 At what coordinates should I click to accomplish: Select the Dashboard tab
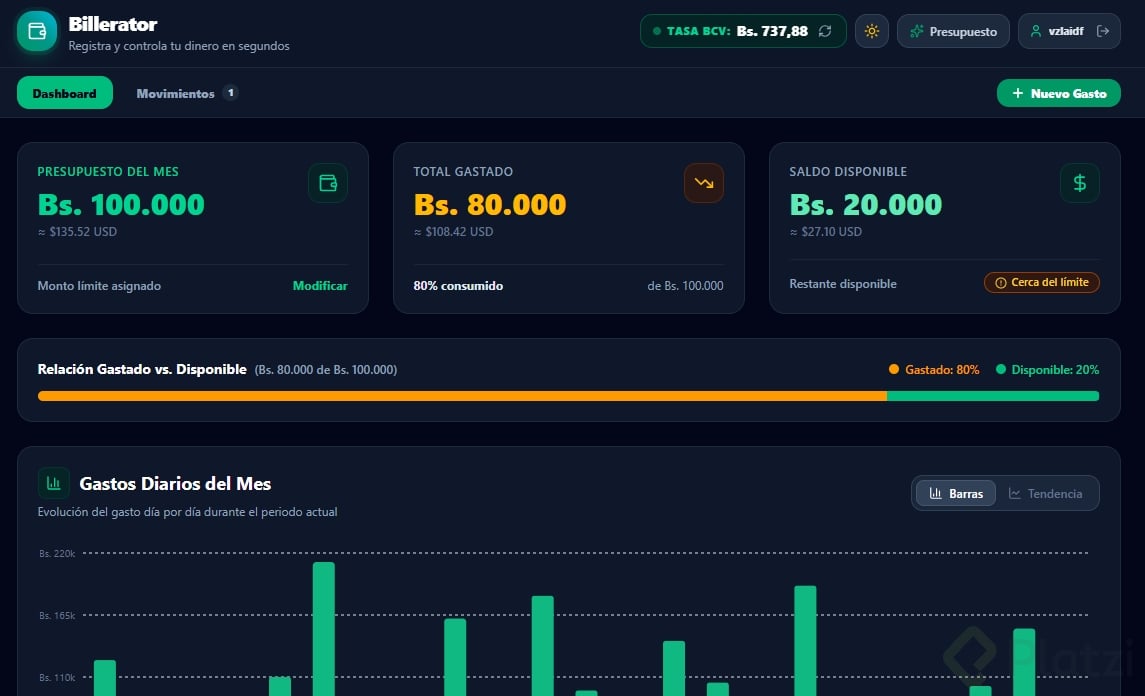(x=64, y=93)
